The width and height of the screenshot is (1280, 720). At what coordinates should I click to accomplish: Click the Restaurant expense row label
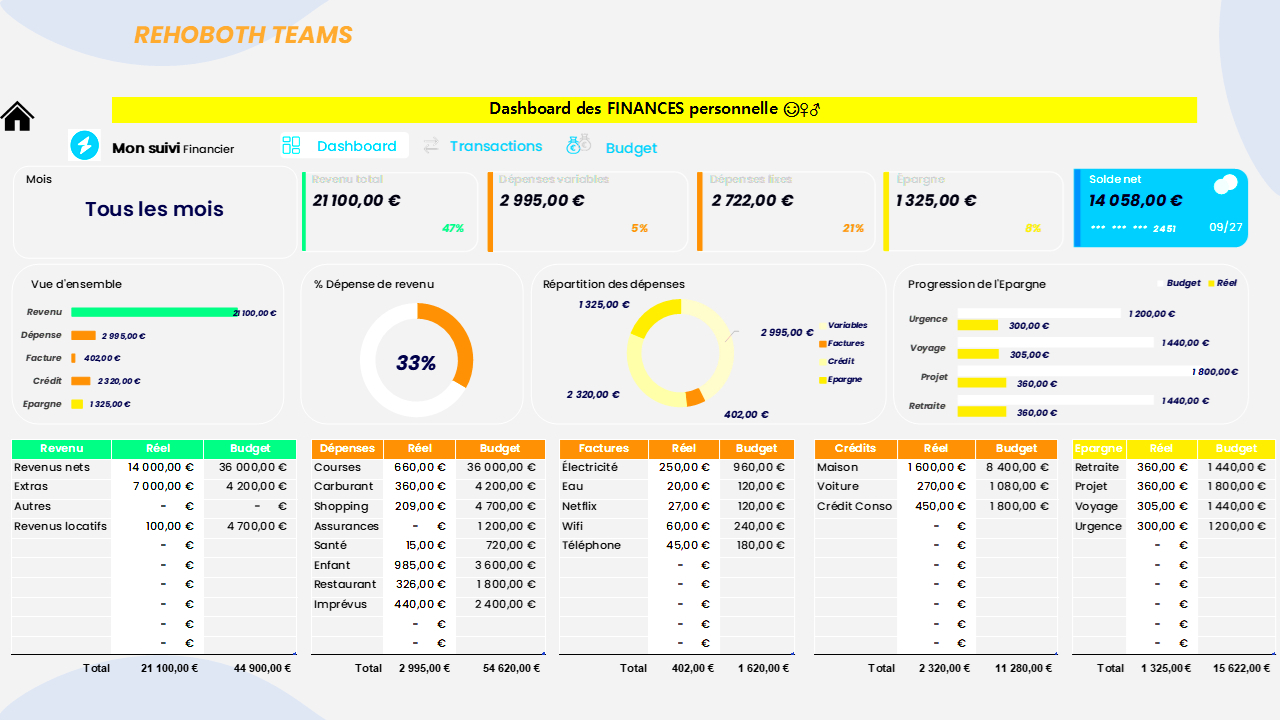pos(345,584)
